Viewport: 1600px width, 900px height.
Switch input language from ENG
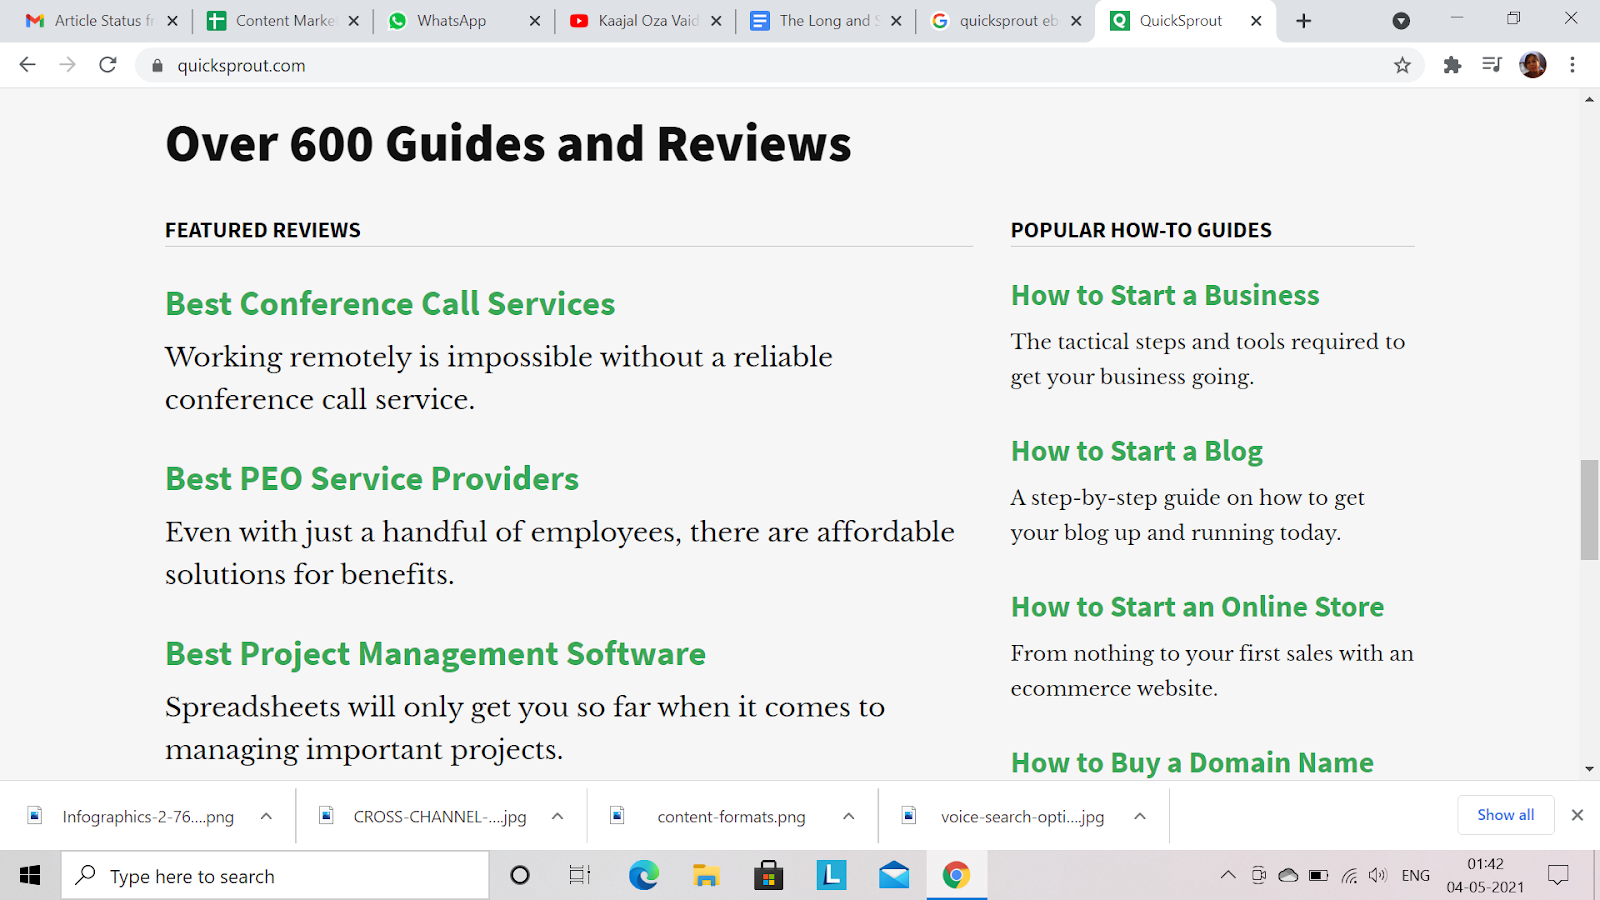1415,876
